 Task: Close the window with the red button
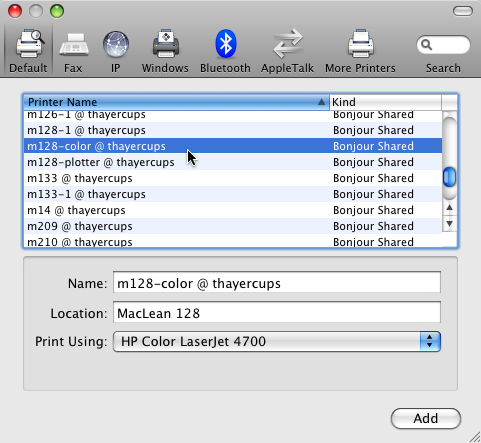click(x=15, y=11)
